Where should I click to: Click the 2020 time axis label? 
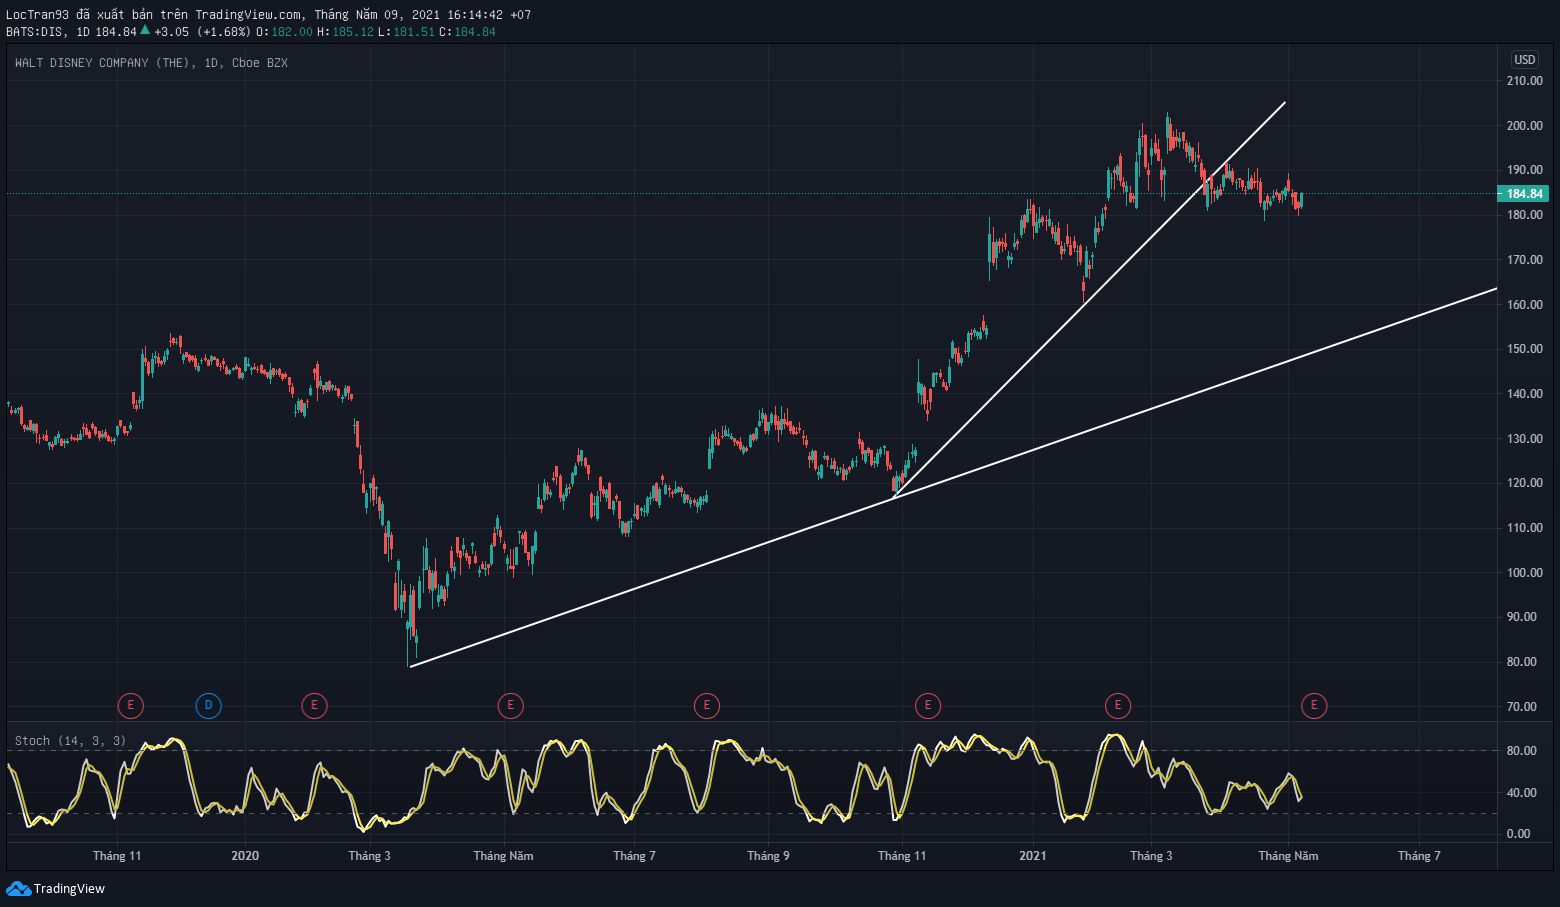point(245,856)
